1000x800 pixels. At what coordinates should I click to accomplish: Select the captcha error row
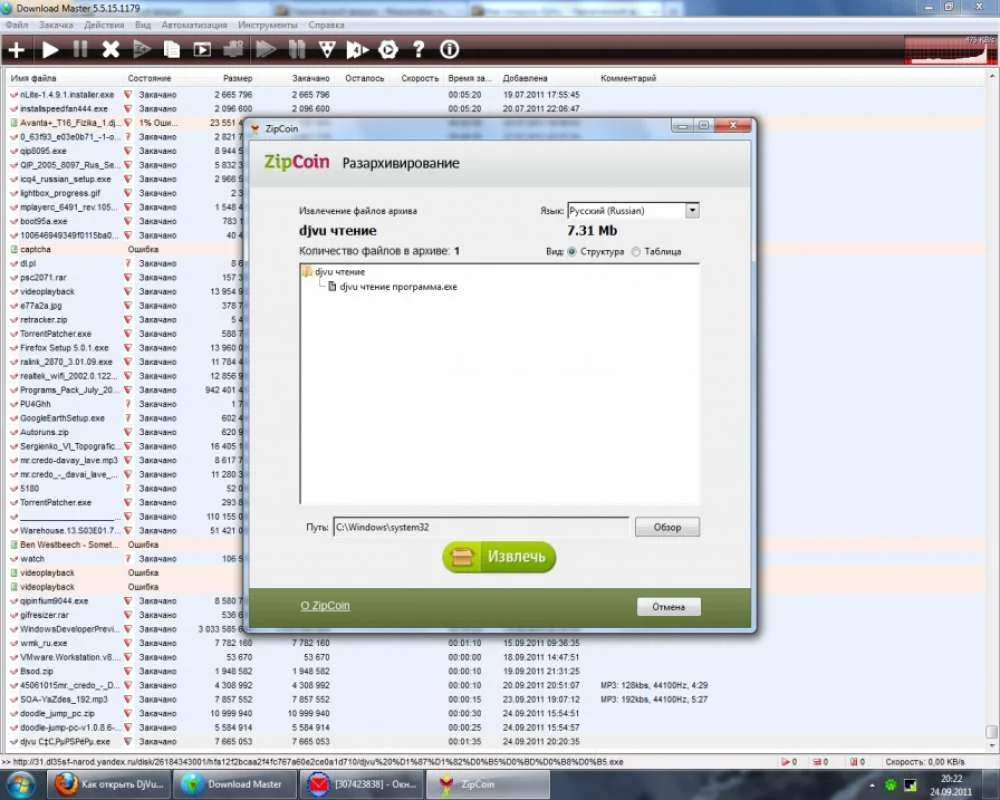tap(126, 249)
